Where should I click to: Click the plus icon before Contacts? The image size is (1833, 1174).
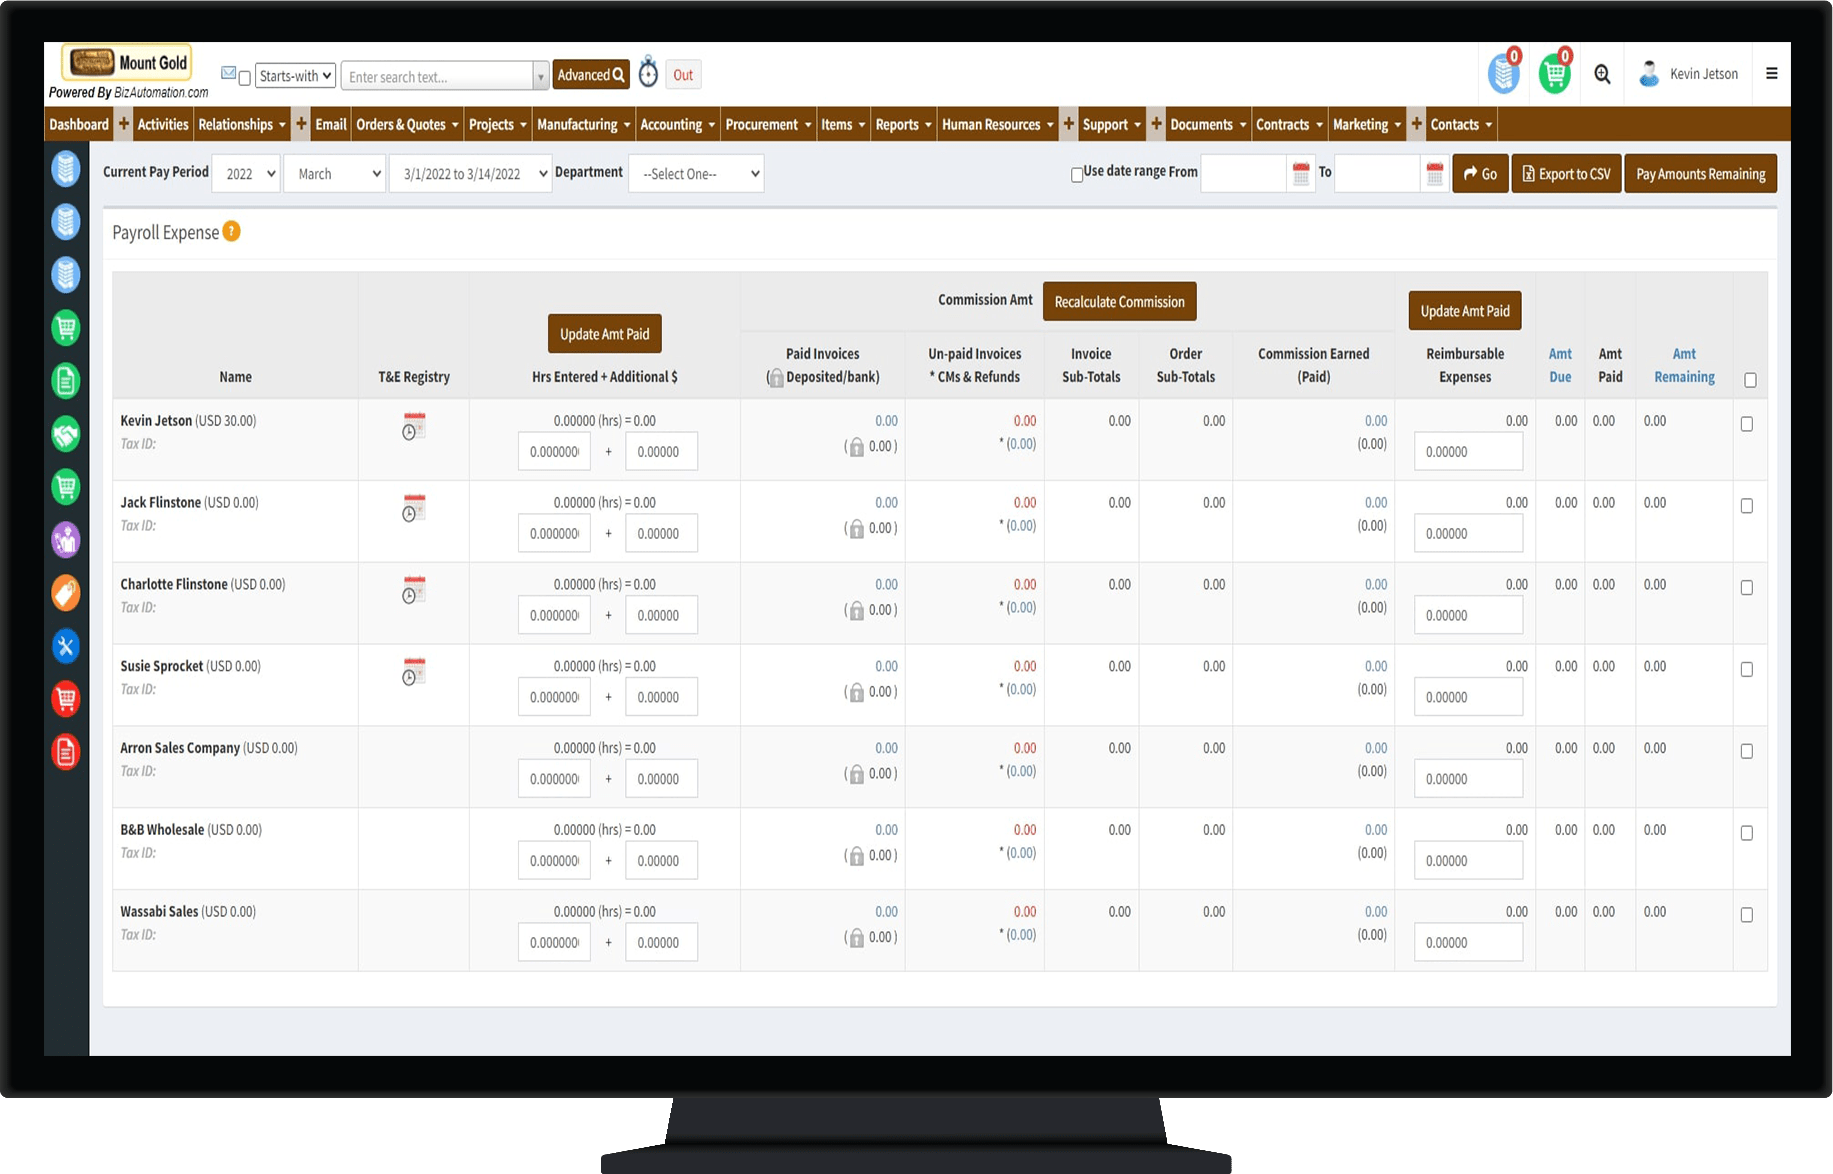[1417, 124]
